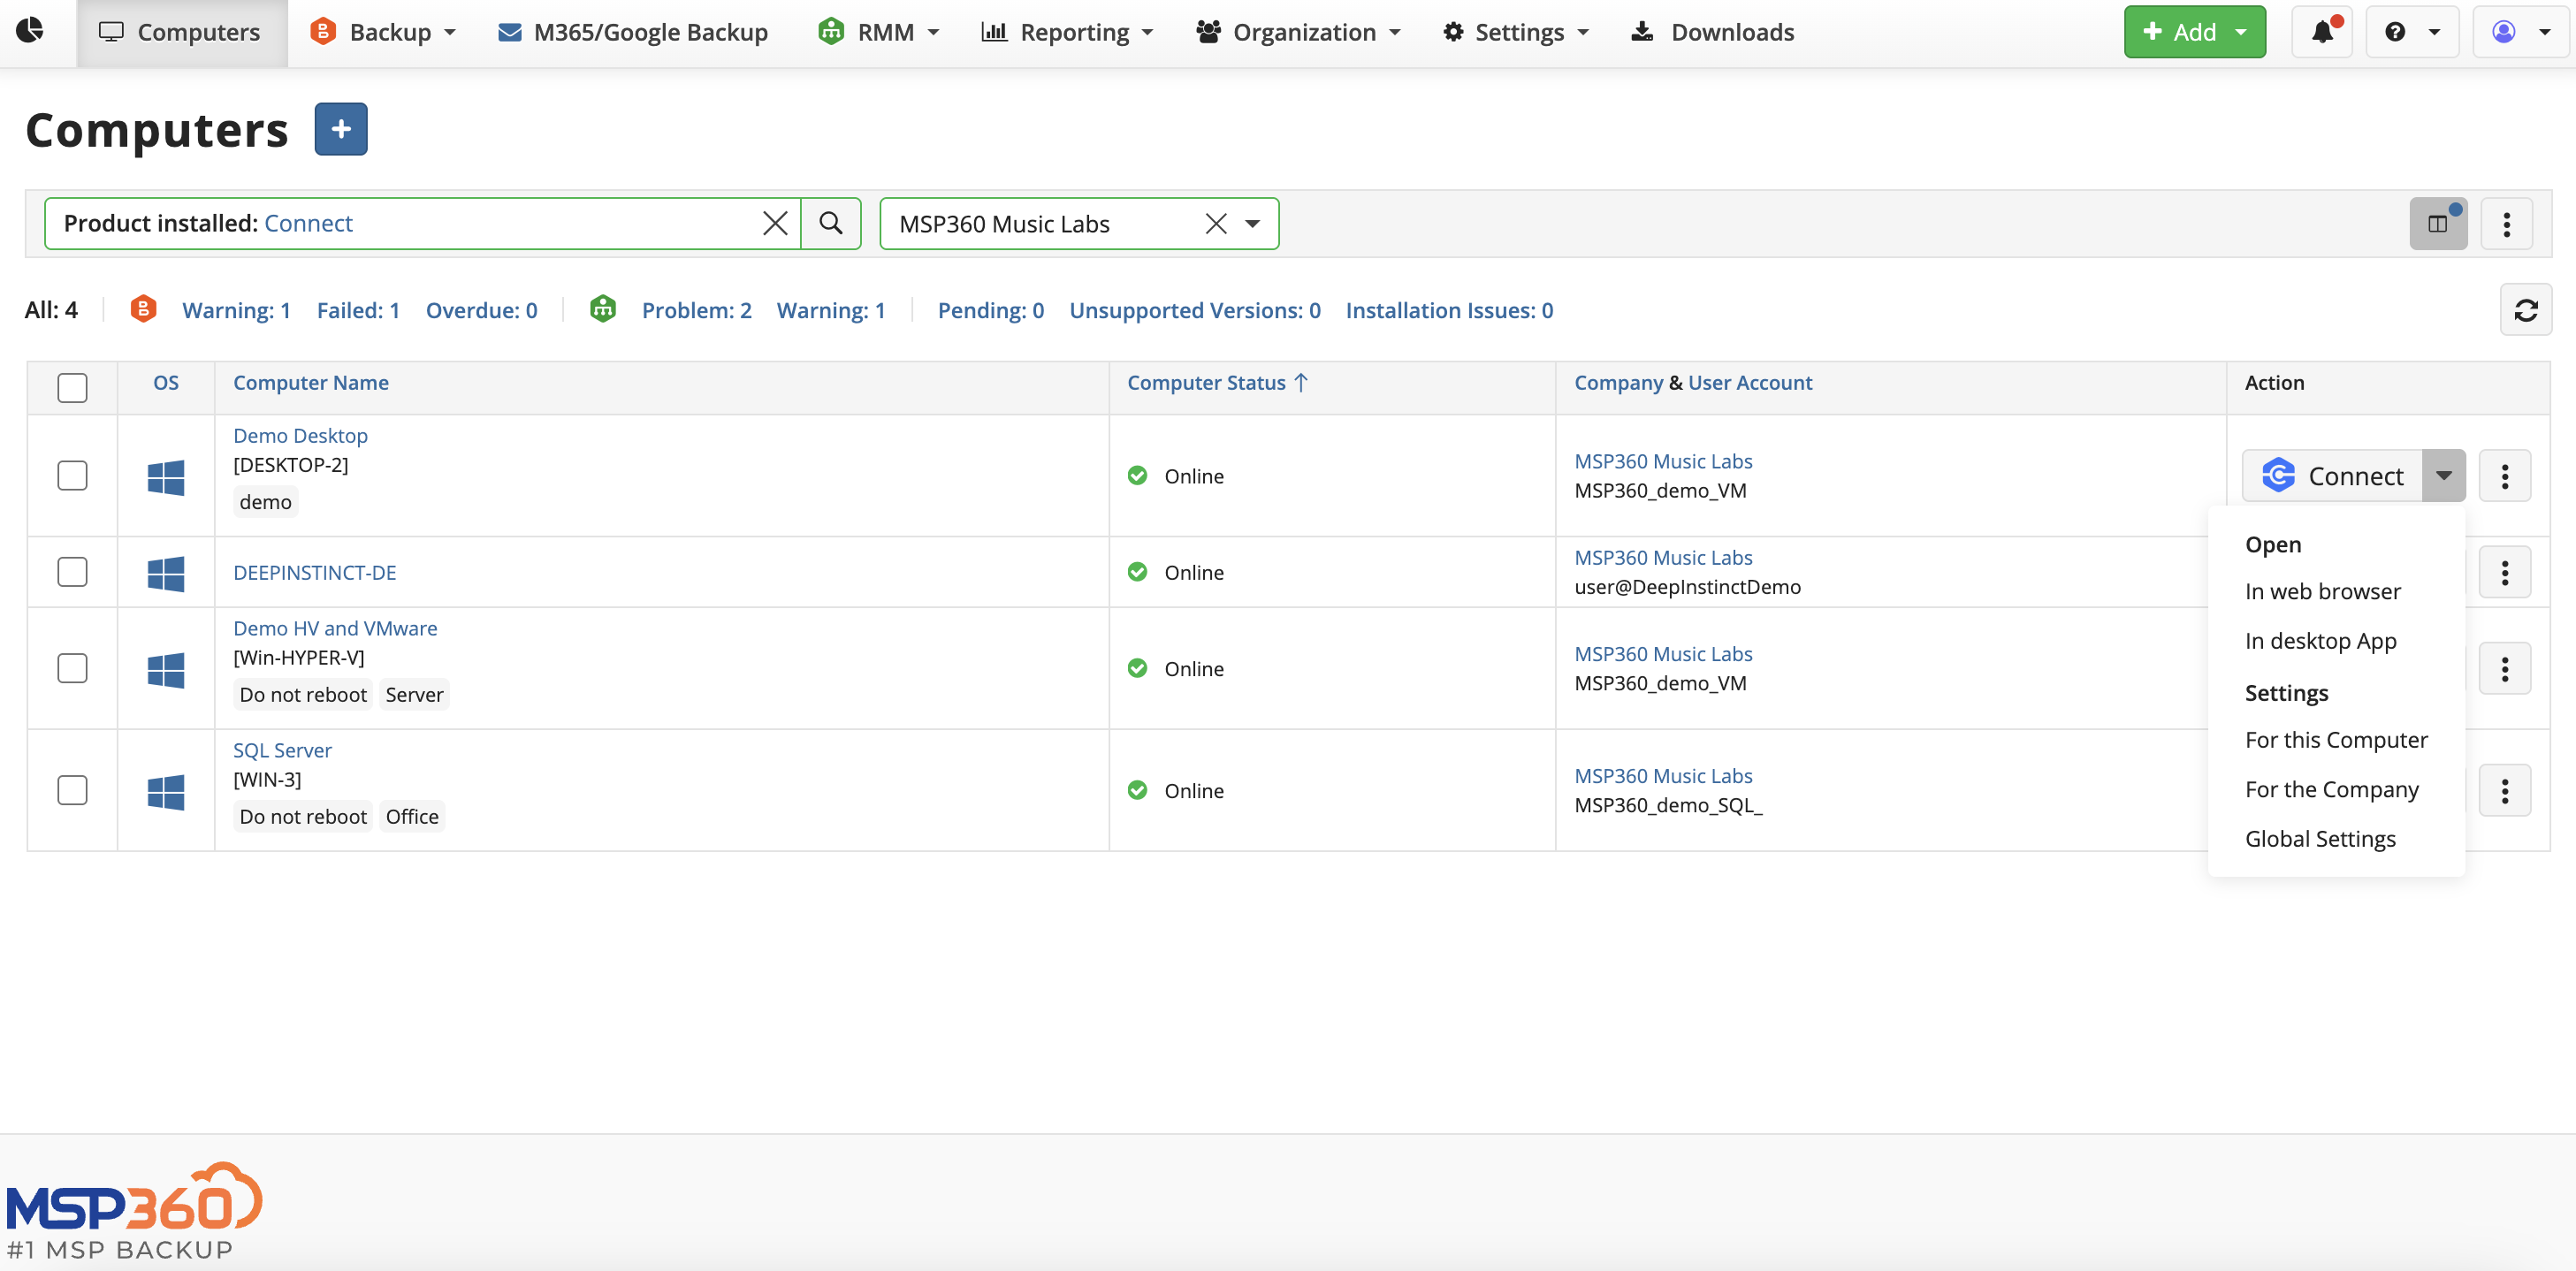Expand the MSP360 Music Labs company dropdown
The width and height of the screenshot is (2576, 1271).
pos(1252,224)
